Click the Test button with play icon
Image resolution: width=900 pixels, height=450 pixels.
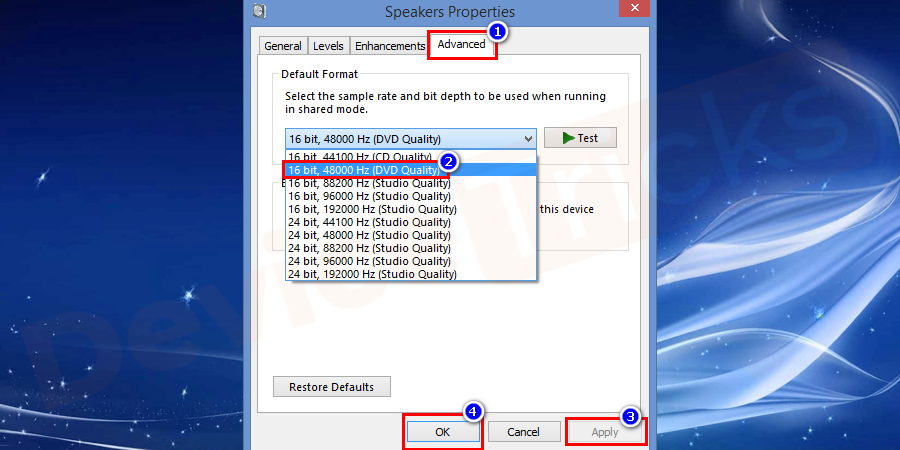[x=580, y=138]
